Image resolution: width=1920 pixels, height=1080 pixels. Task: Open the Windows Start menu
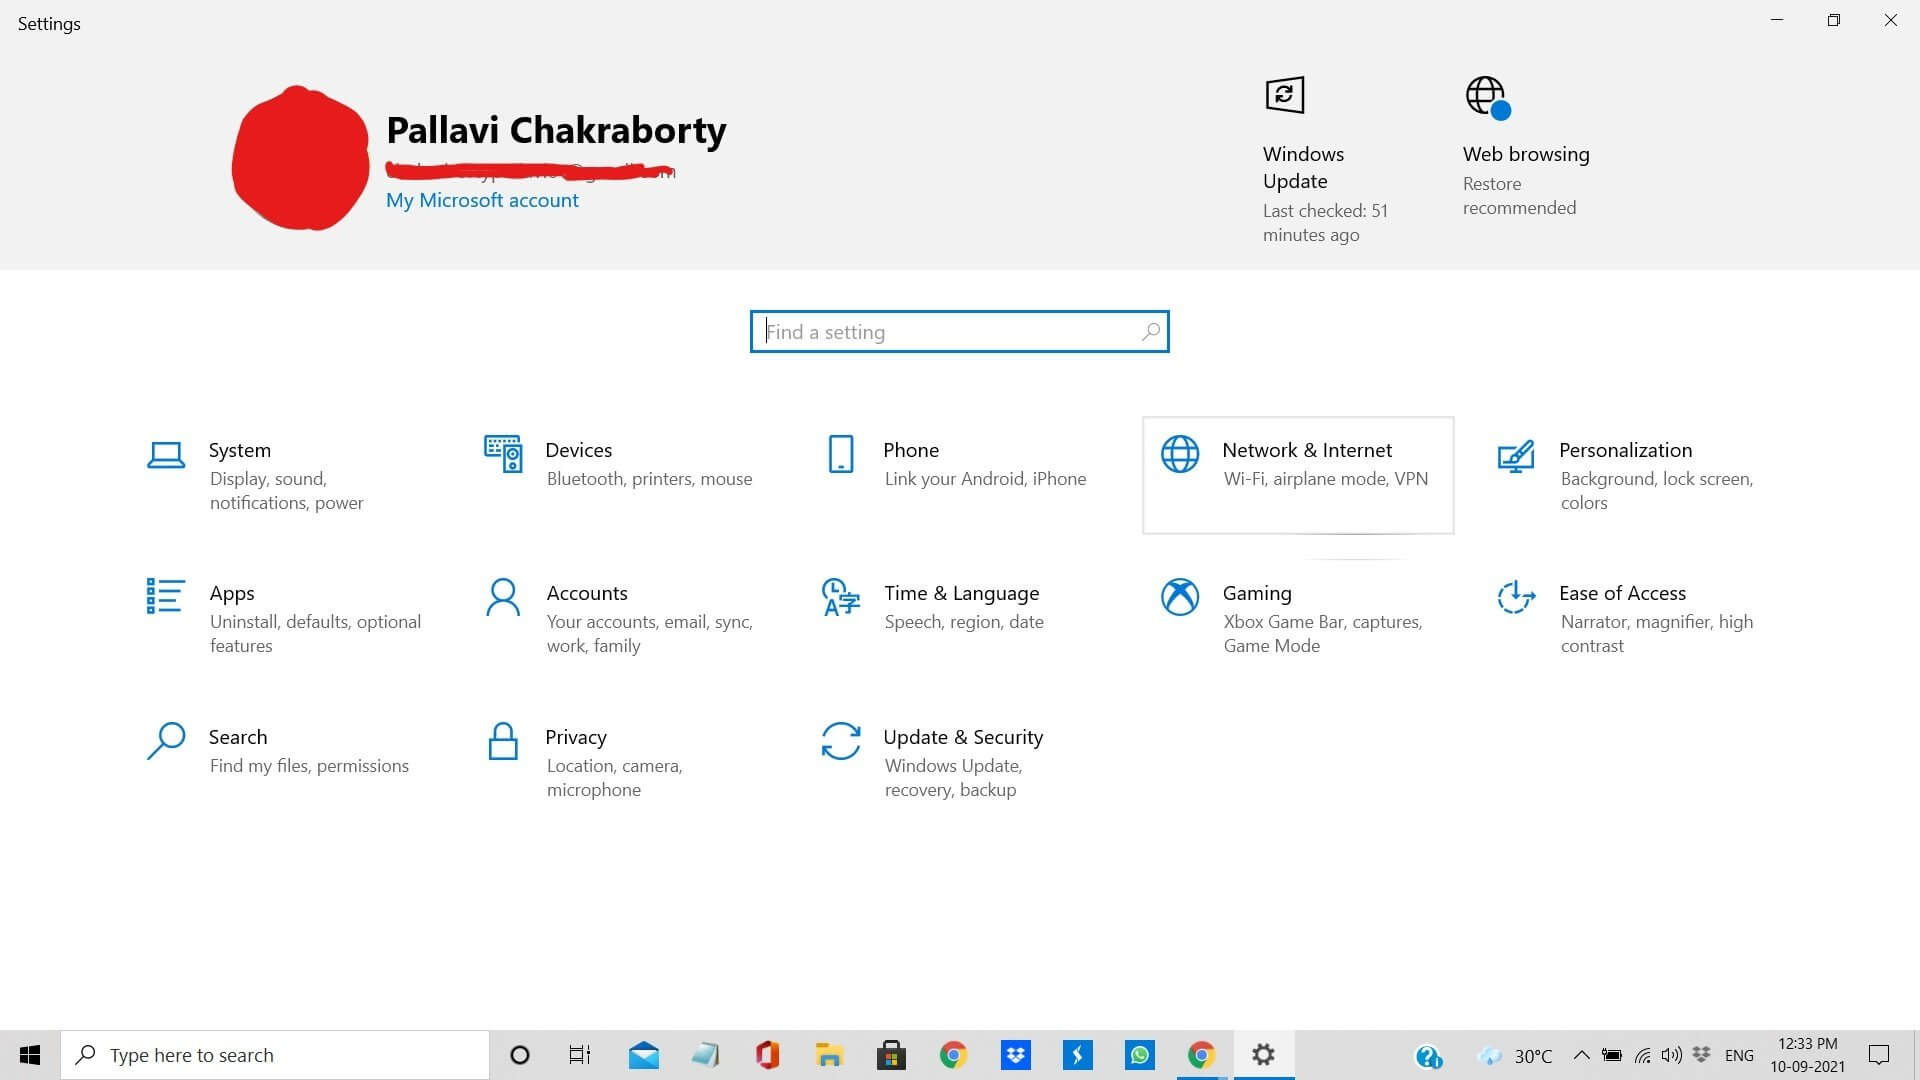[x=30, y=1055]
